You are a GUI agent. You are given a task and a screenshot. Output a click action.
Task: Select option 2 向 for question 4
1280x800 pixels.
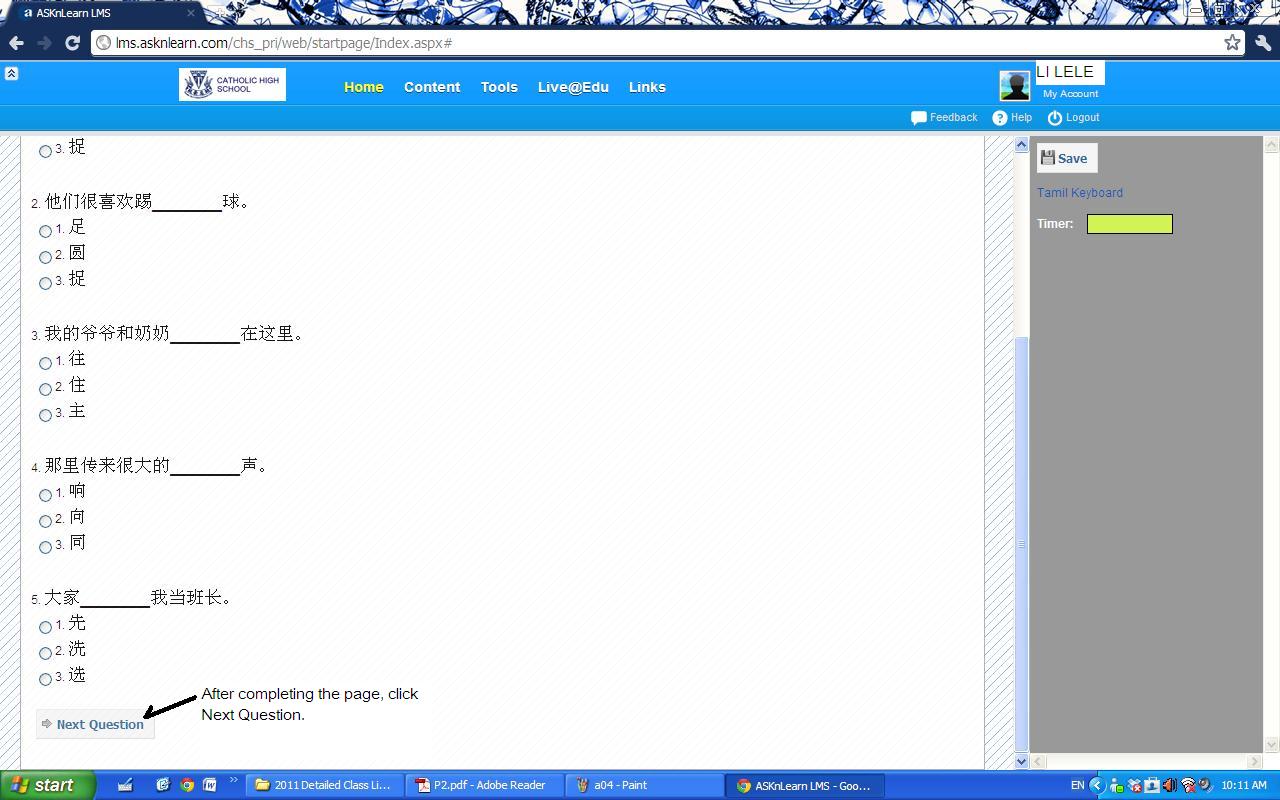pyautogui.click(x=45, y=521)
